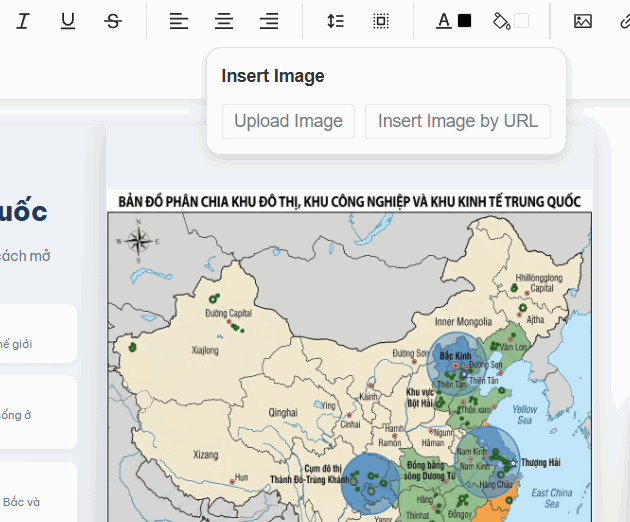Center align the text
Image resolution: width=630 pixels, height=522 pixels.
tap(224, 21)
